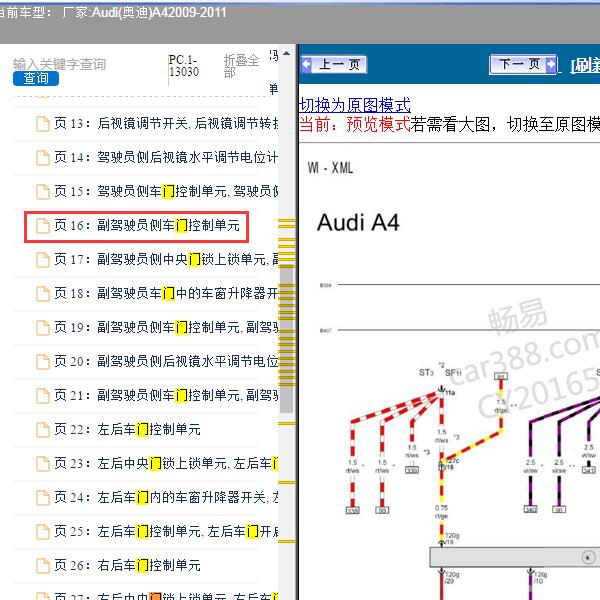The width and height of the screenshot is (600, 600).
Task: Click the document icon of page 22
Action: click(x=43, y=429)
